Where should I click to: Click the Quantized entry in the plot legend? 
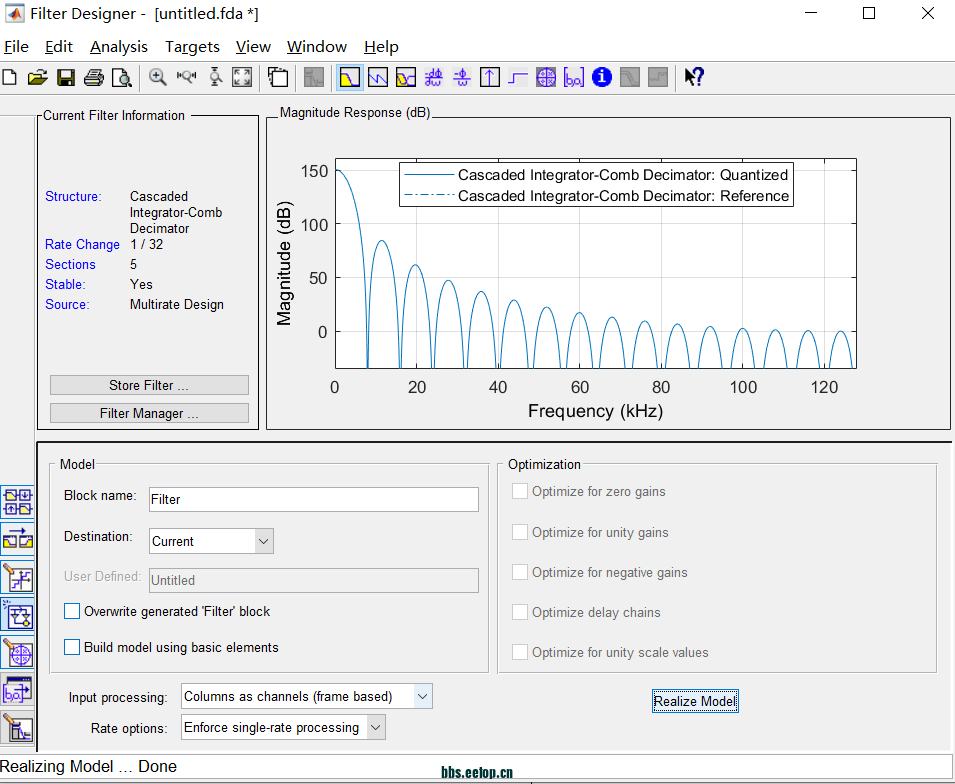[x=597, y=175]
